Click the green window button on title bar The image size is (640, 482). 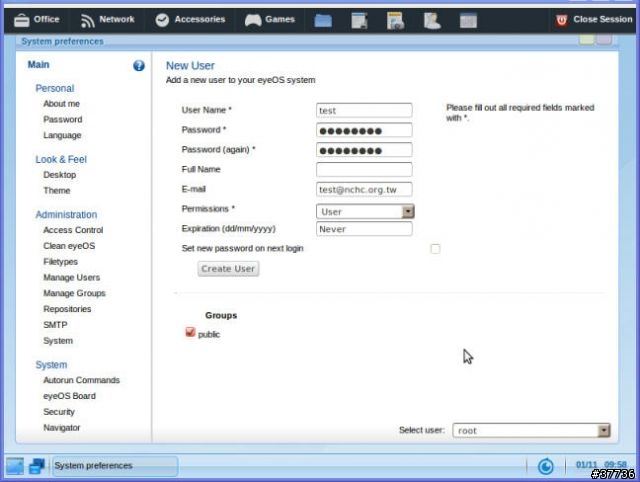pos(586,39)
